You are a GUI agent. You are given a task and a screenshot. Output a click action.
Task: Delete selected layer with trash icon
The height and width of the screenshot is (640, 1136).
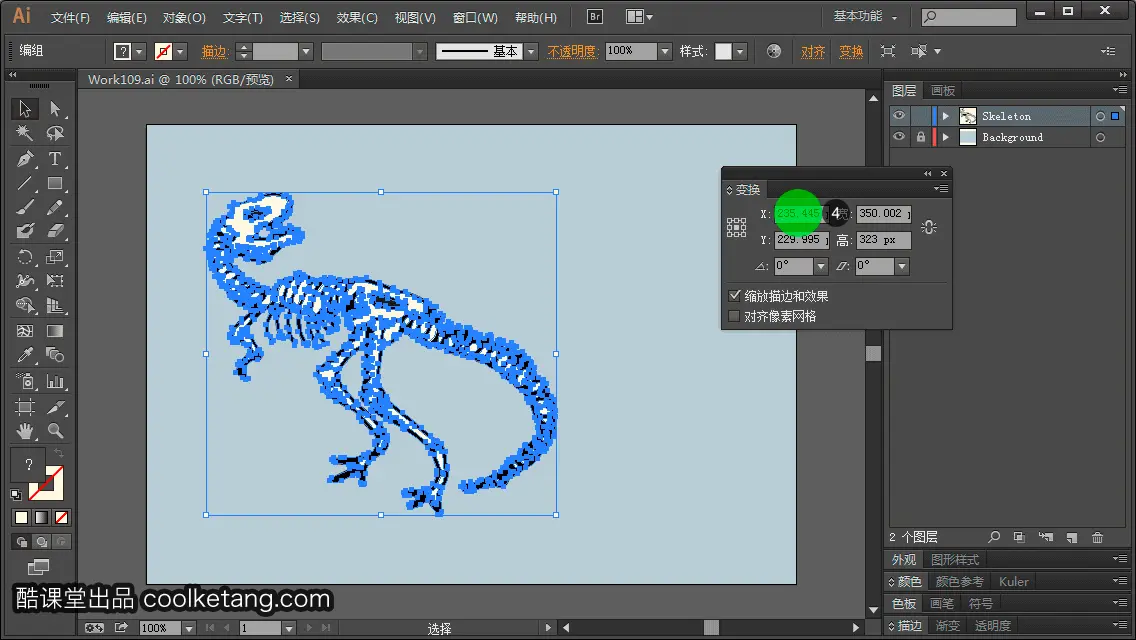(1098, 537)
